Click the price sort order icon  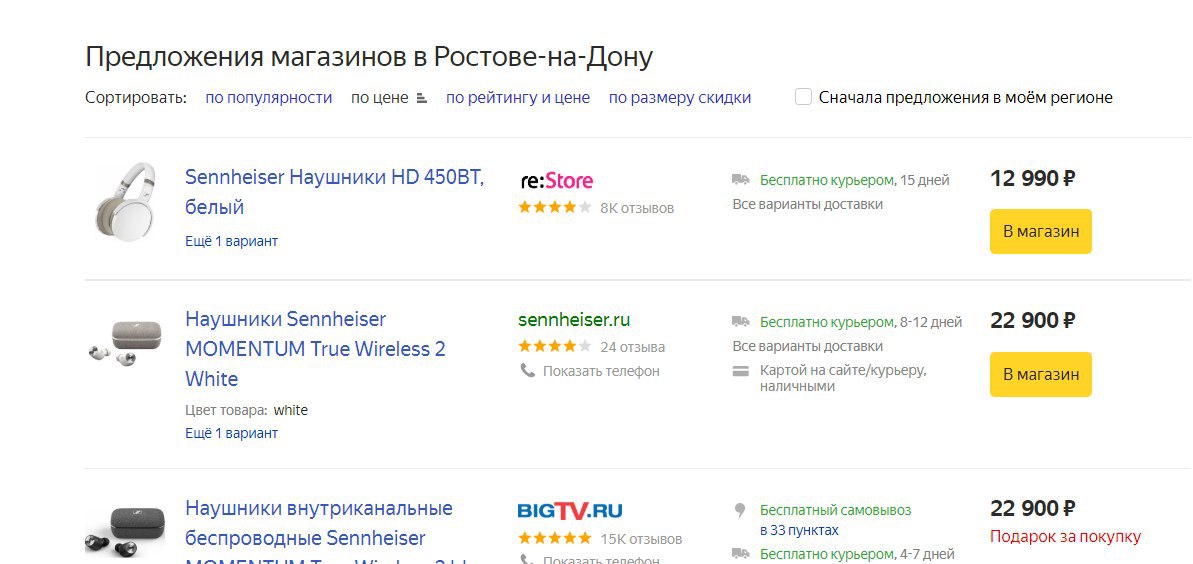click(x=421, y=98)
